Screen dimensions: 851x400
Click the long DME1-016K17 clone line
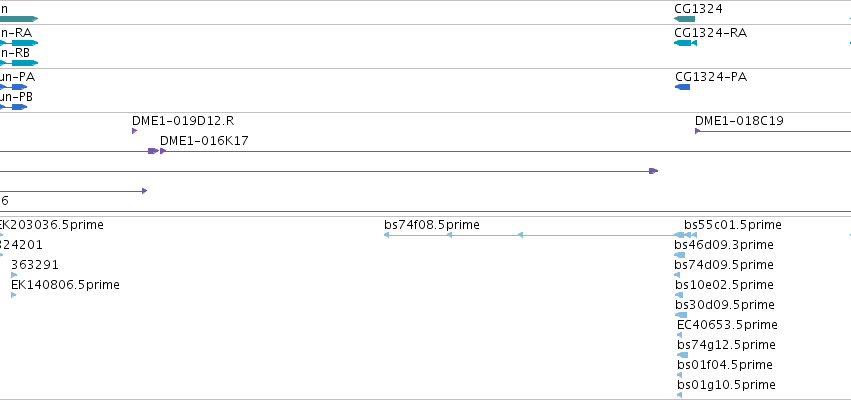pos(505,151)
